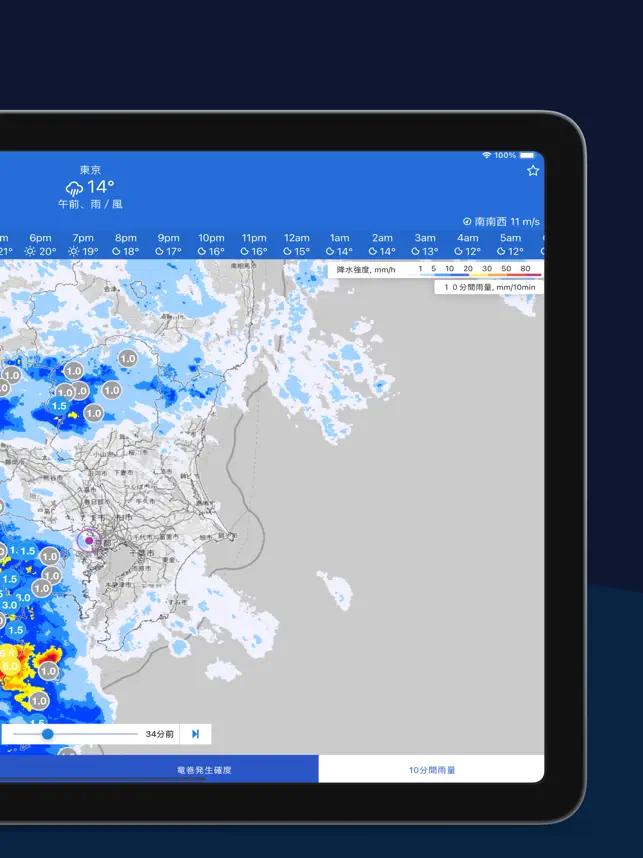The image size is (643, 858).
Task: Switch to the 竜巻発生確度 tab
Action: (x=204, y=770)
